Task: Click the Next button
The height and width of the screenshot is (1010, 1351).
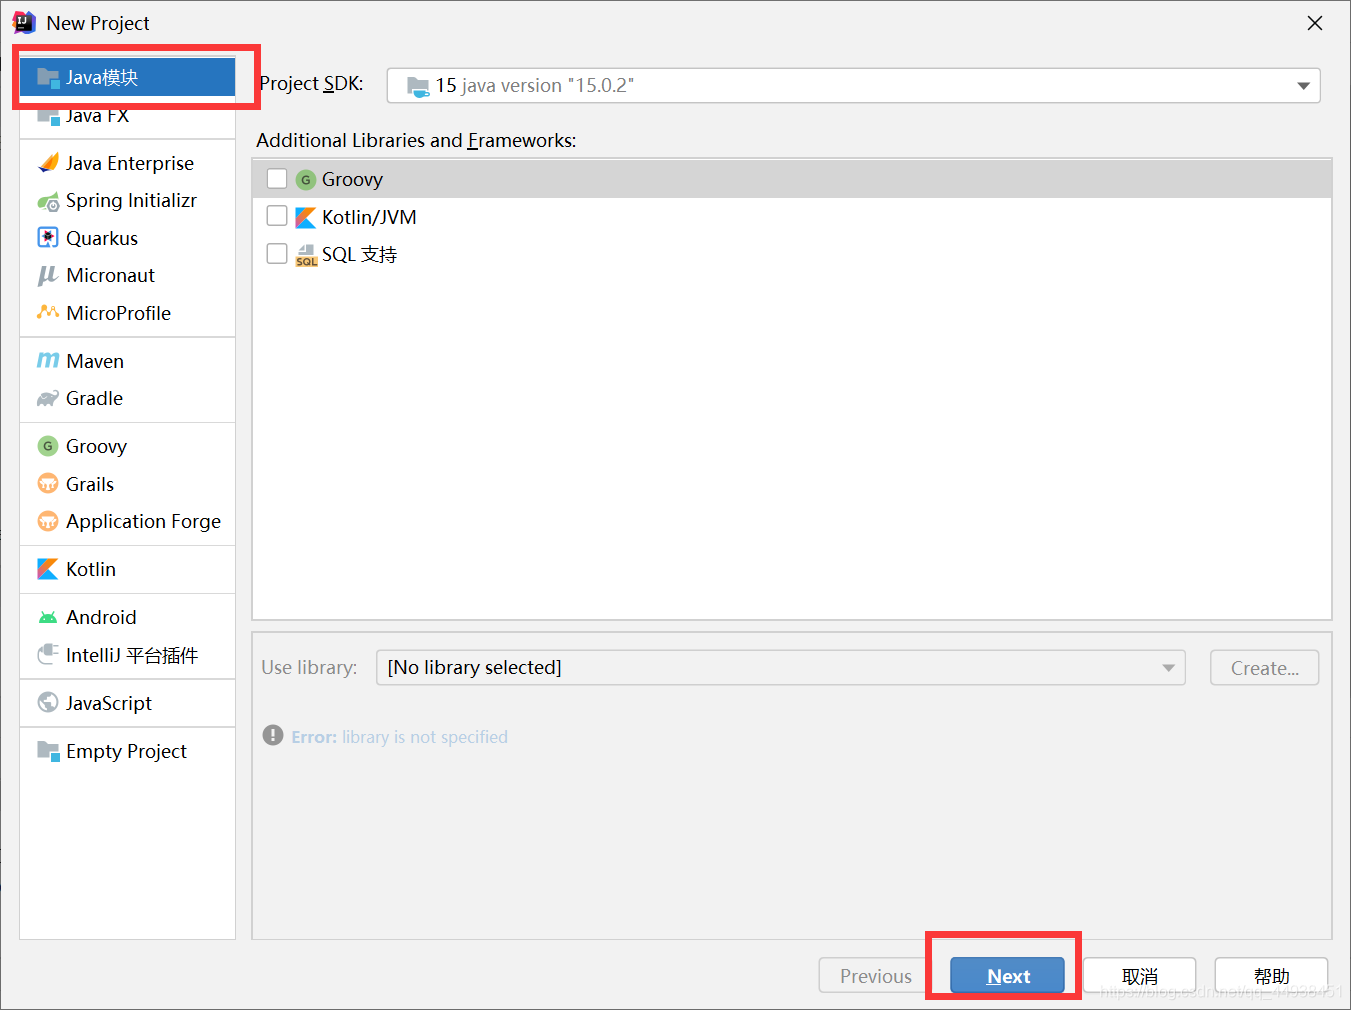Action: (x=1007, y=976)
